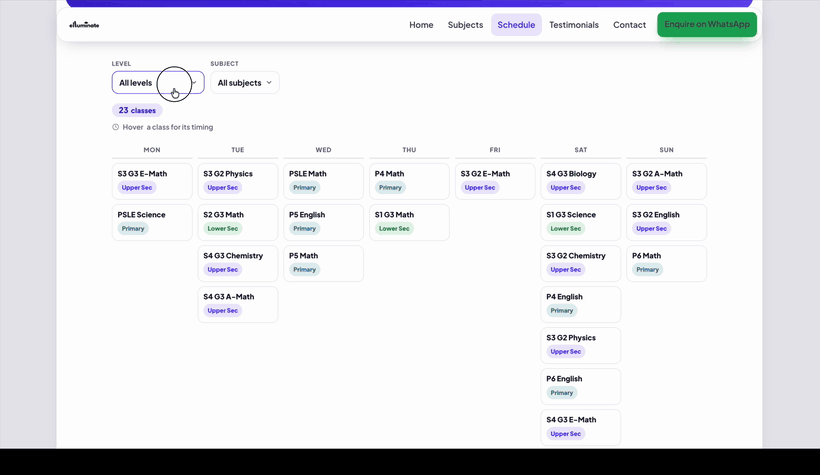Viewport: 820px width, 475px height.
Task: Go to Subjects section
Action: click(x=465, y=25)
